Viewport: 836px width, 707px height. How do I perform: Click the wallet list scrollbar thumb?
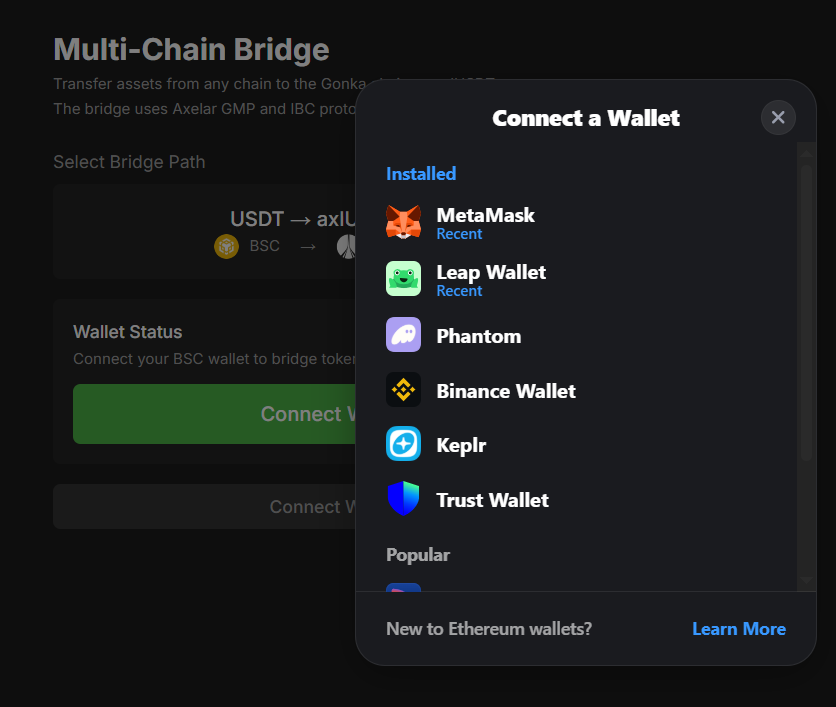point(806,310)
